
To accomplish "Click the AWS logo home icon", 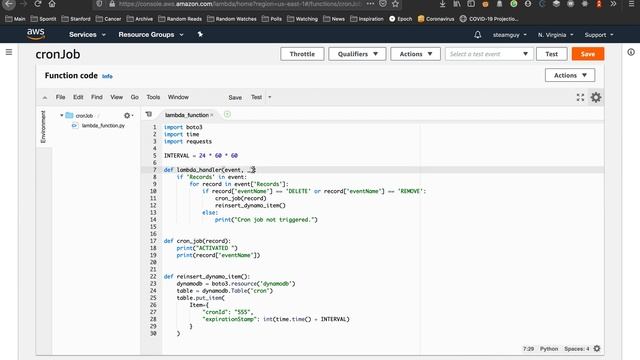I will tap(36, 34).
